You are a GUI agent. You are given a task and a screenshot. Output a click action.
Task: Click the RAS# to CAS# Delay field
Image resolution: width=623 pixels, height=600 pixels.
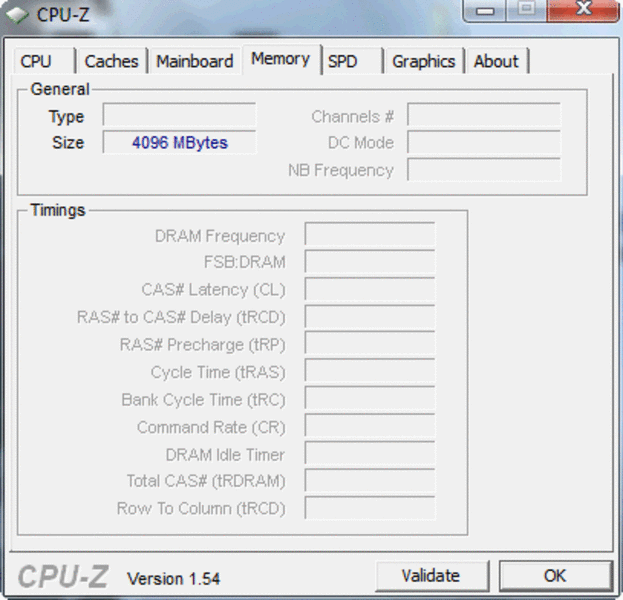click(370, 317)
